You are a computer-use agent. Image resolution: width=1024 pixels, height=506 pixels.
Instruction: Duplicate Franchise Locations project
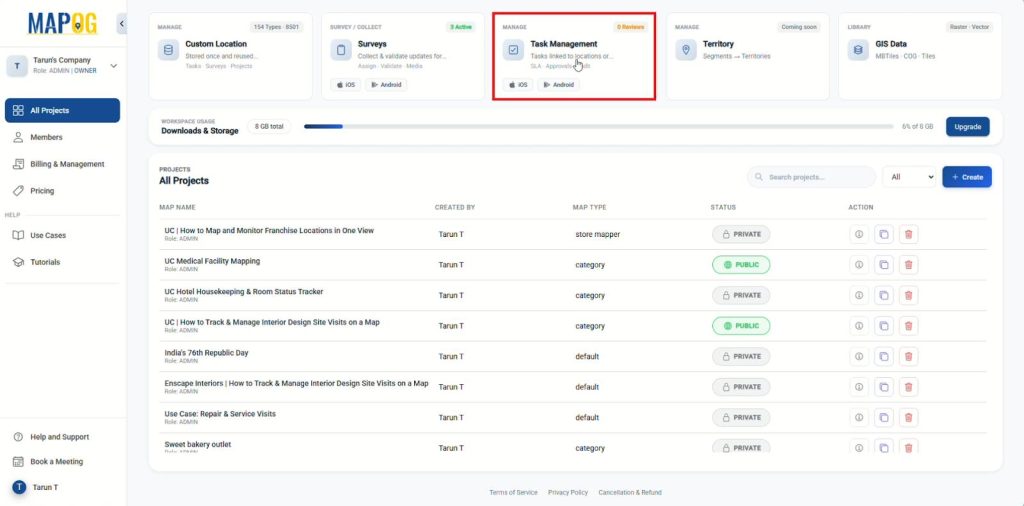884,234
